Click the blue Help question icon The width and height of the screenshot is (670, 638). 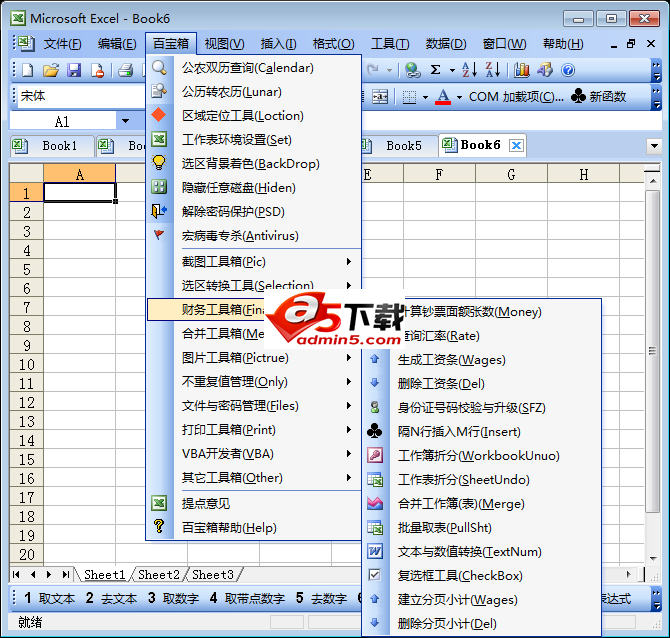coord(568,70)
